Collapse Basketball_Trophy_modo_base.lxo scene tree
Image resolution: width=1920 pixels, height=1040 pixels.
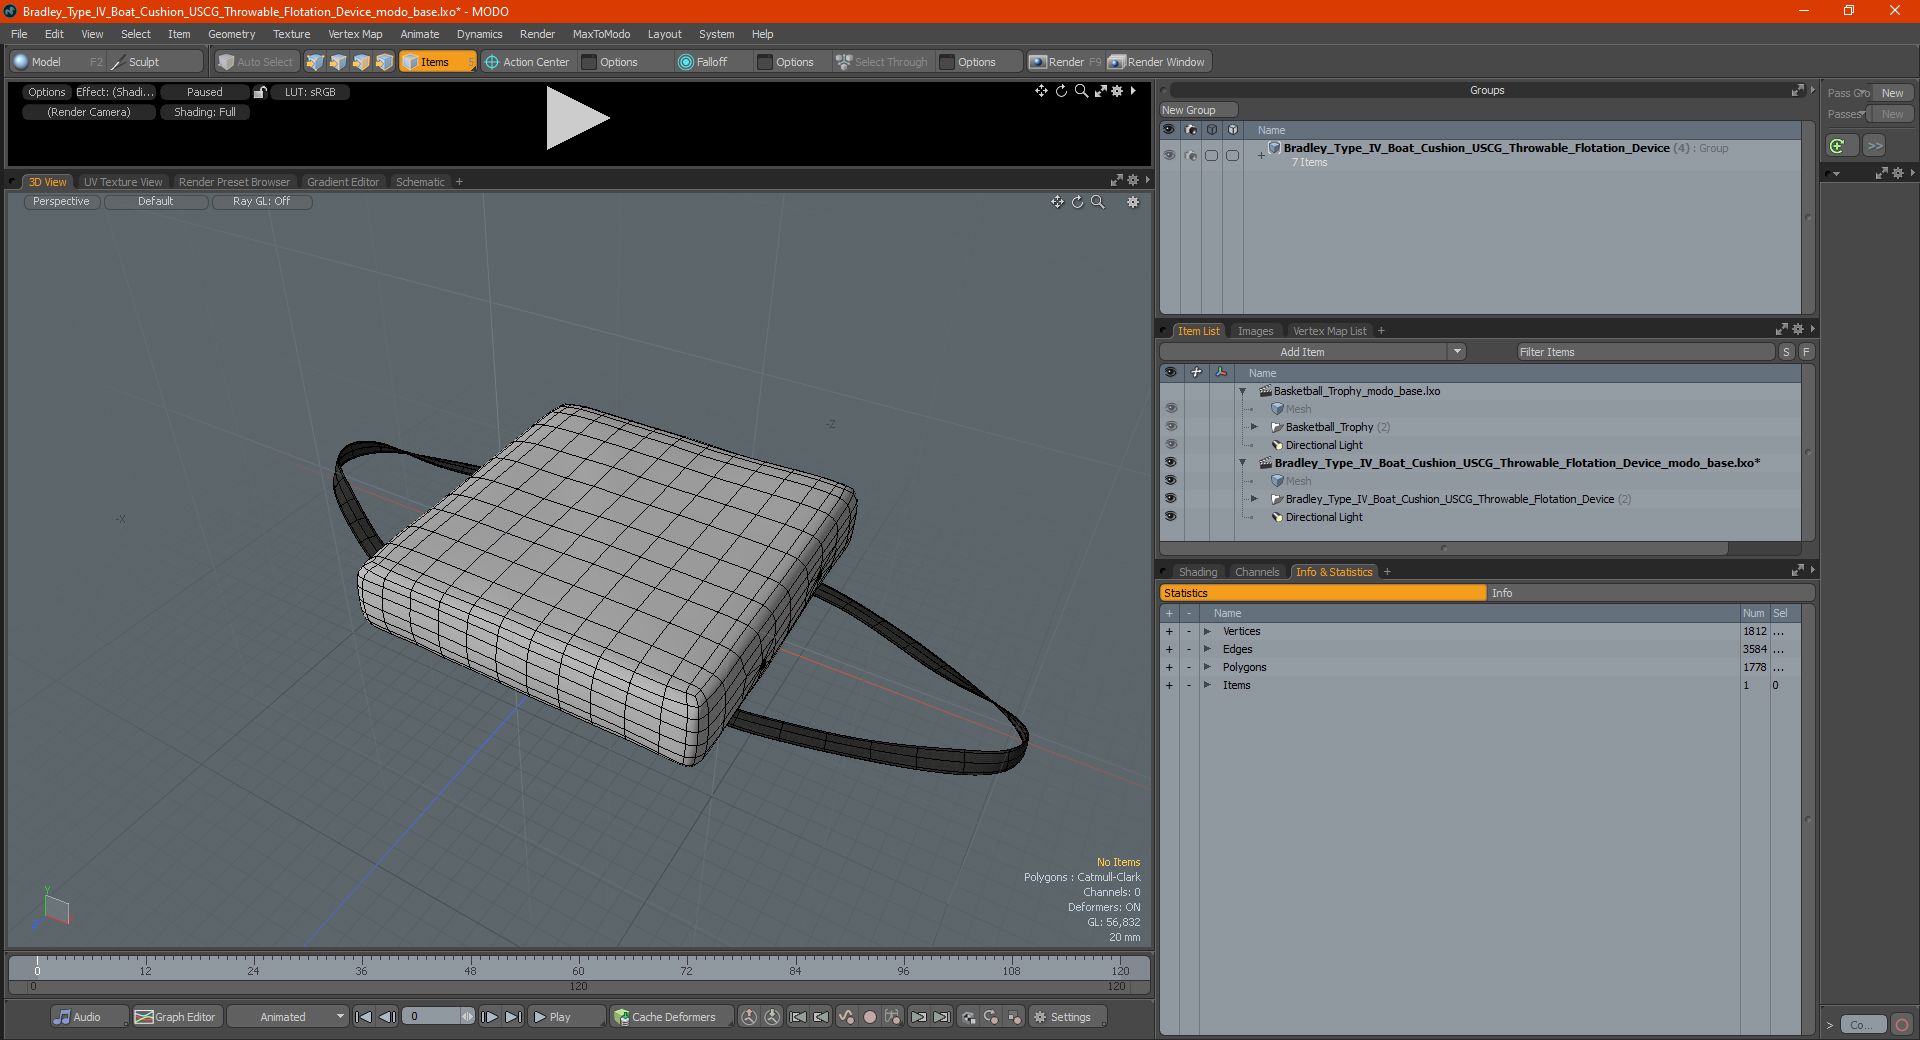coord(1243,391)
